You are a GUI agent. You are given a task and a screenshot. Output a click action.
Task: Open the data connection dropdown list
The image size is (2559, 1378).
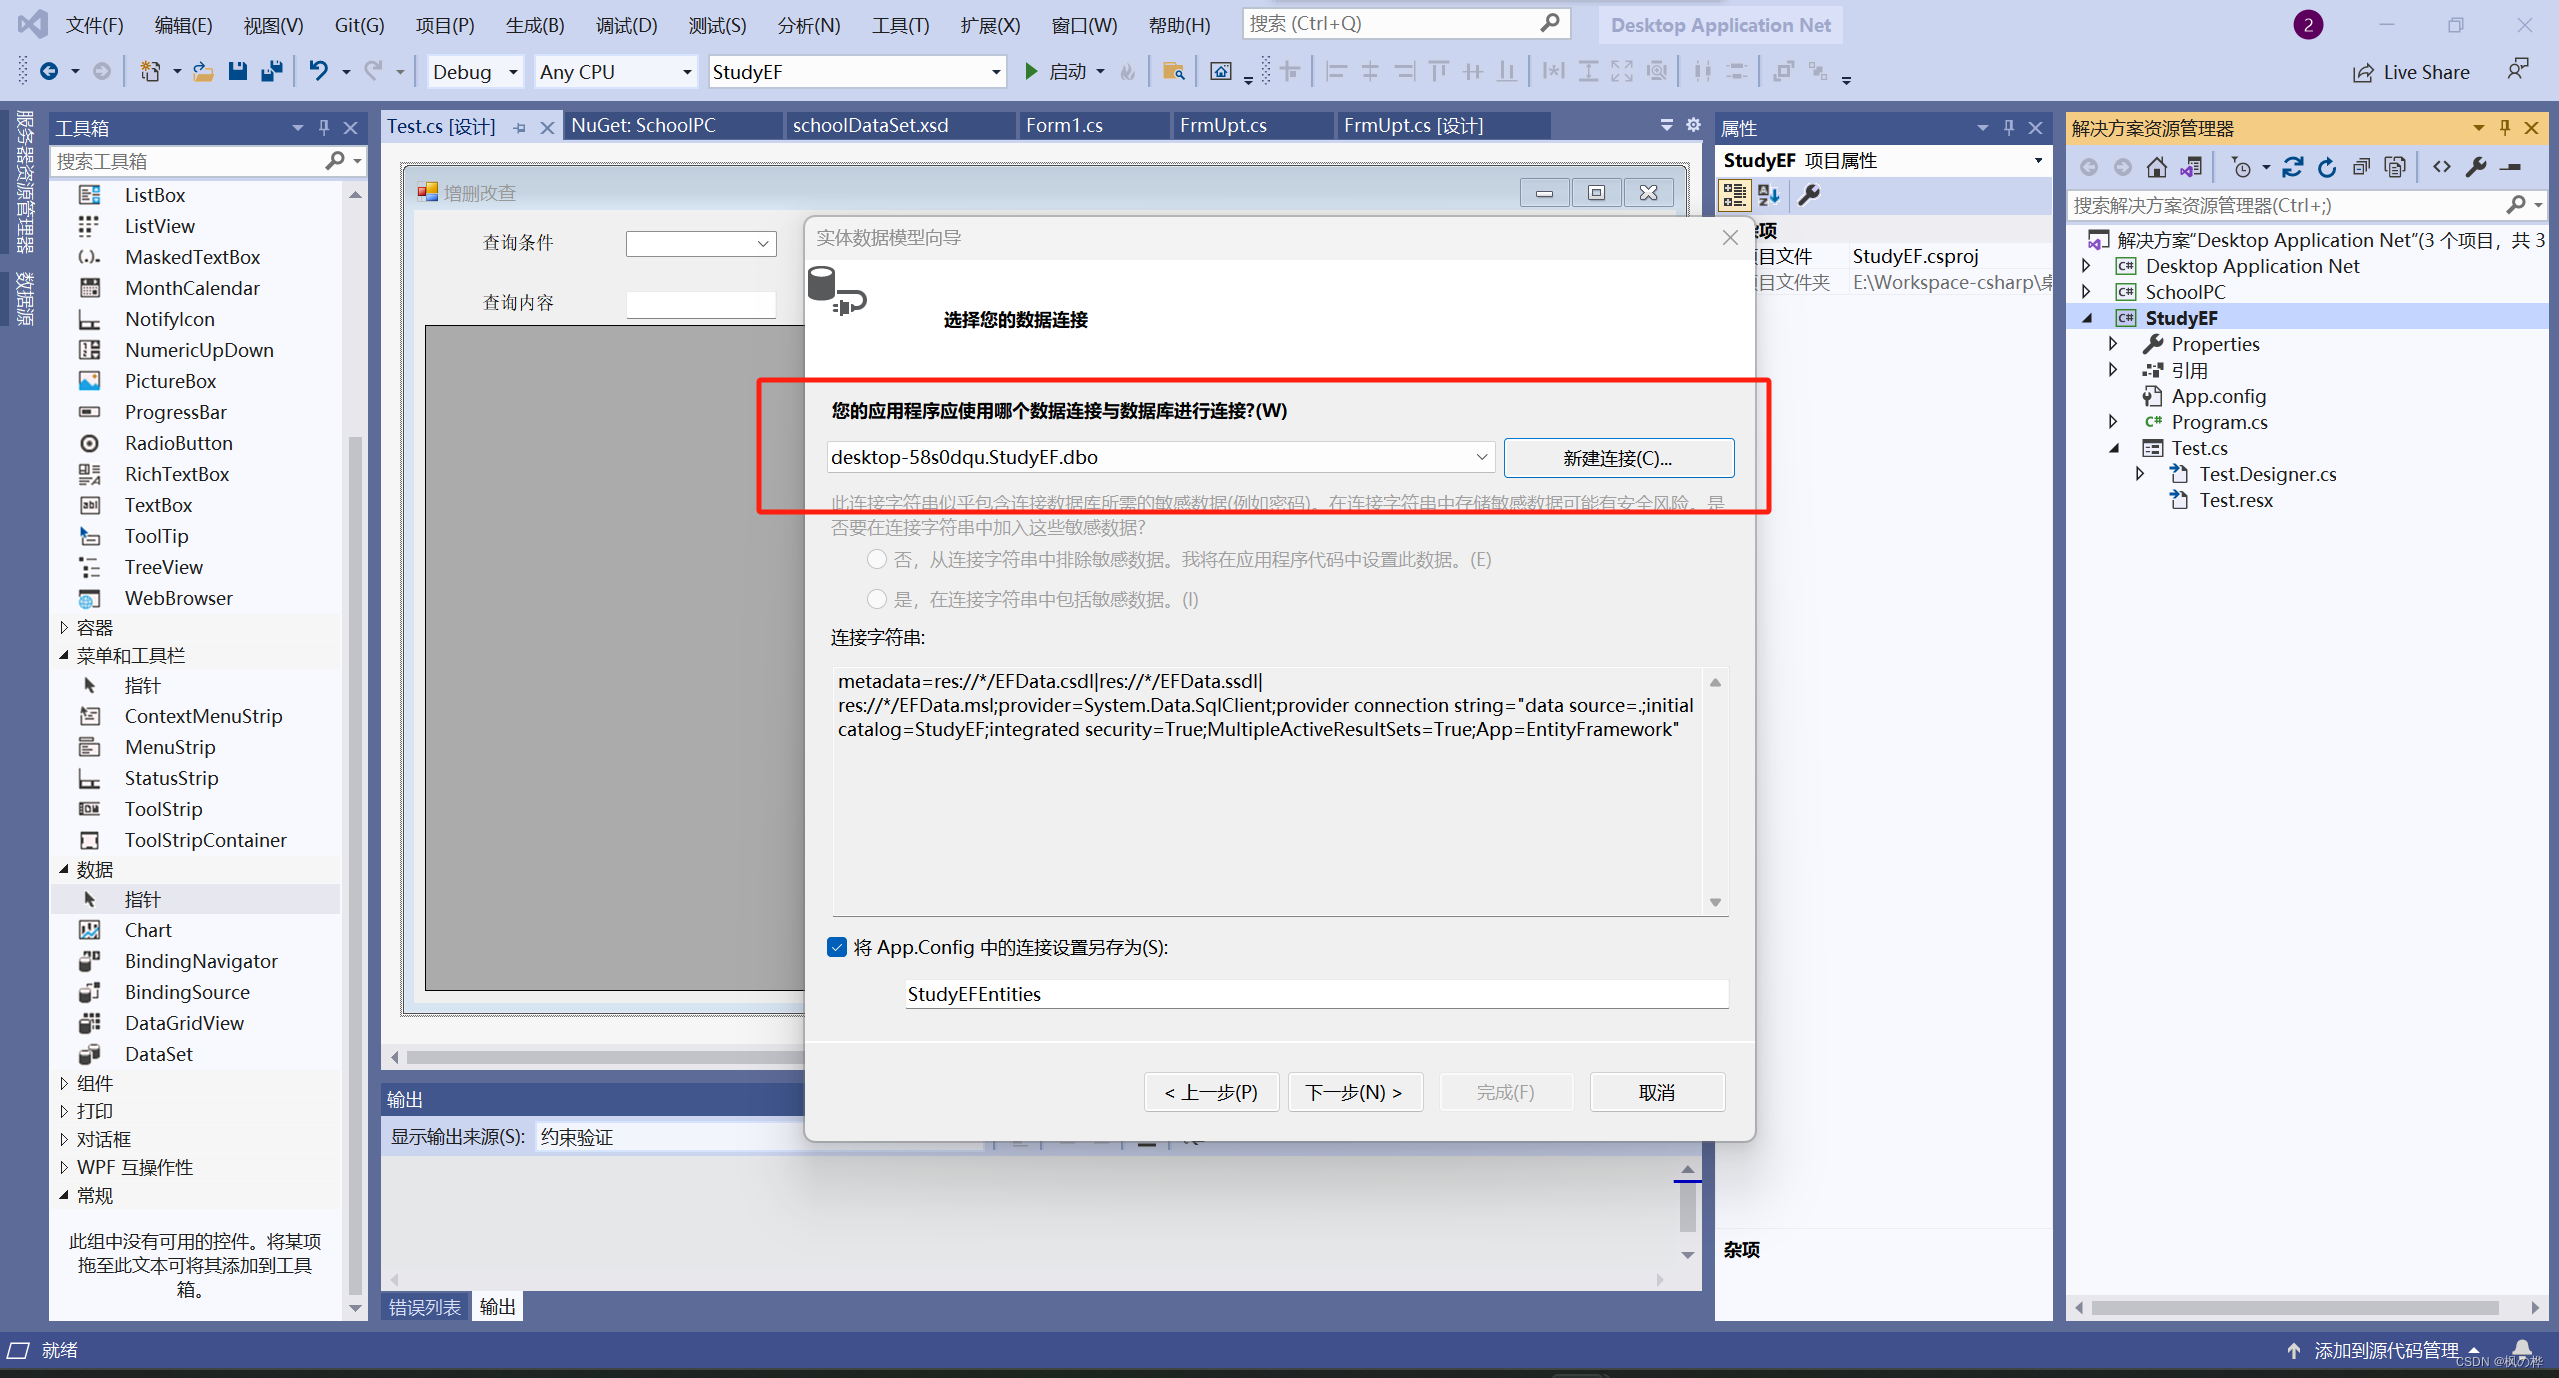point(1481,457)
